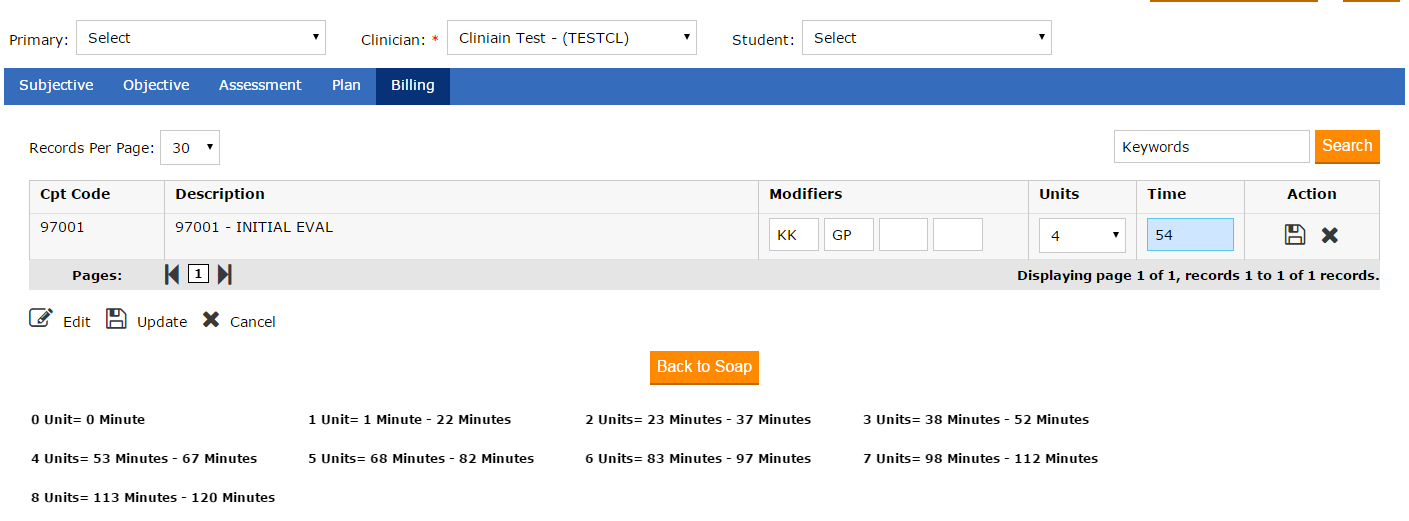The height and width of the screenshot is (521, 1409).
Task: Change the Records Per Page dropdown
Action: [189, 148]
